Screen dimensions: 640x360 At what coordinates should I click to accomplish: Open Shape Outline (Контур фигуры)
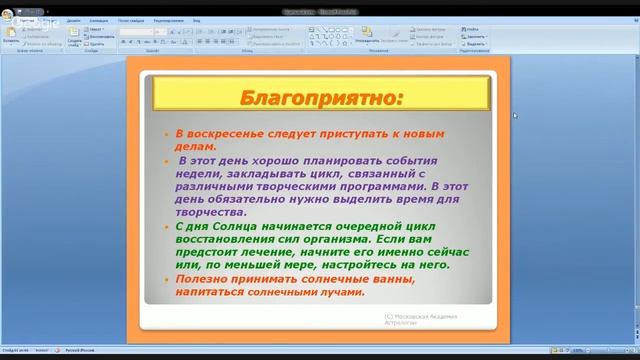tap(427, 37)
